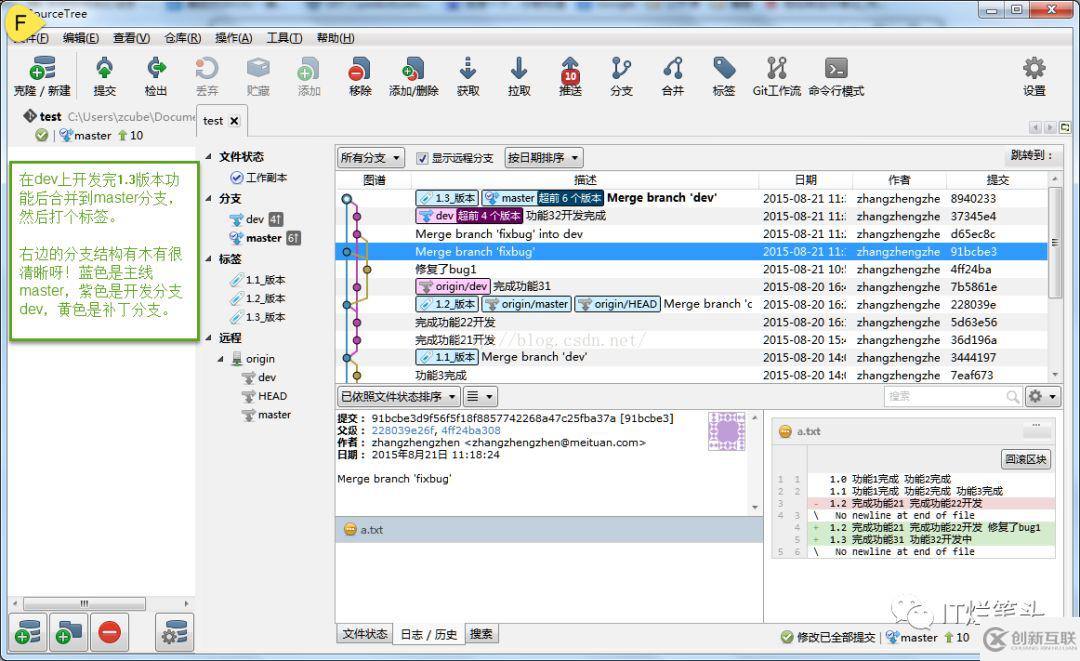
Task: Open the All branches (所有分支) dropdown
Action: 371,158
